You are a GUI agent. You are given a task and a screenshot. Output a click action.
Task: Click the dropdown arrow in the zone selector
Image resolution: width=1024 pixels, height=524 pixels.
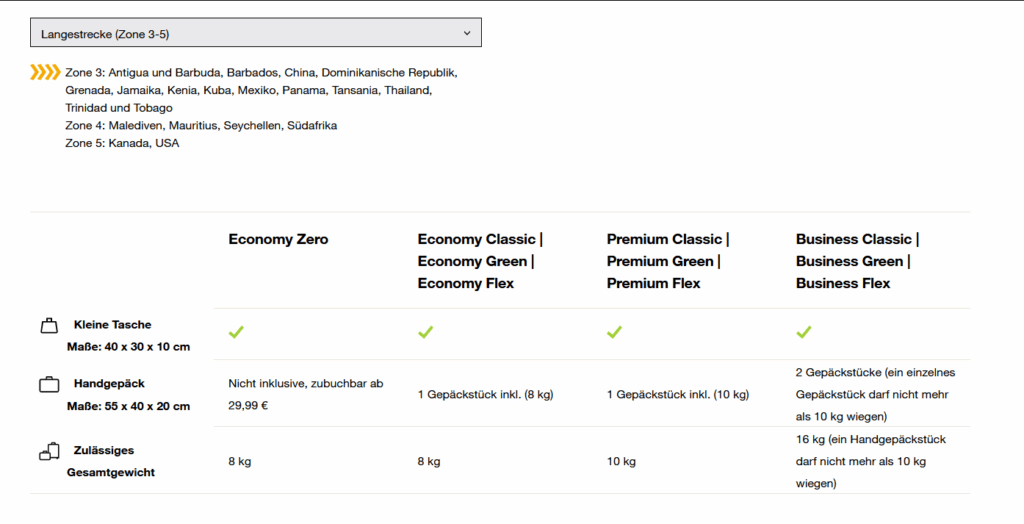pyautogui.click(x=467, y=33)
